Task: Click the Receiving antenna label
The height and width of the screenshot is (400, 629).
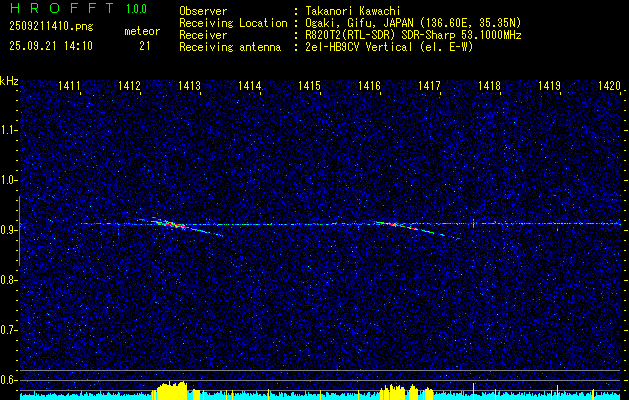Action: tap(230, 47)
